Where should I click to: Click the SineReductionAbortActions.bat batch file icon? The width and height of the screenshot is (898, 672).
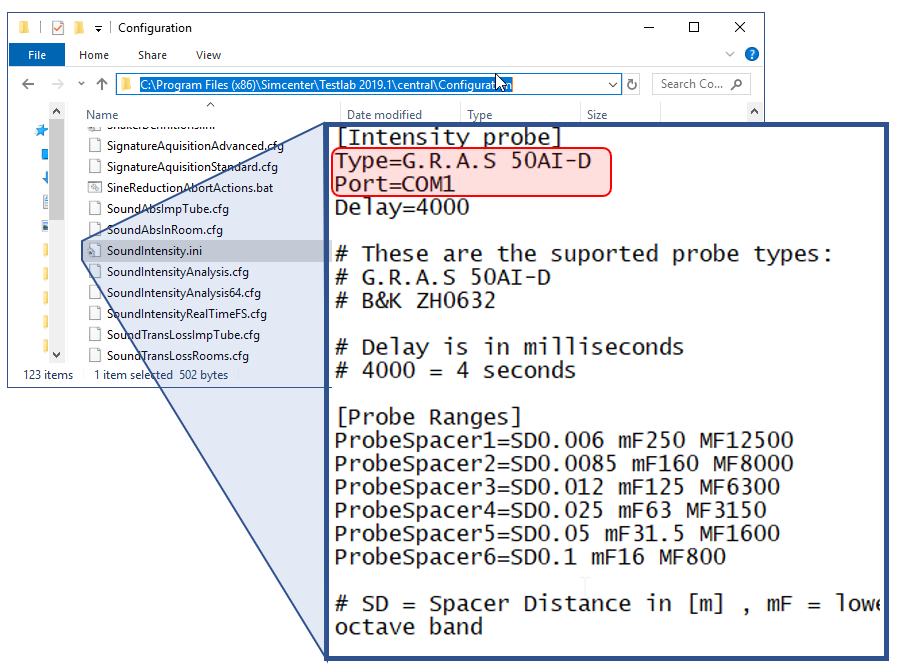[95, 187]
